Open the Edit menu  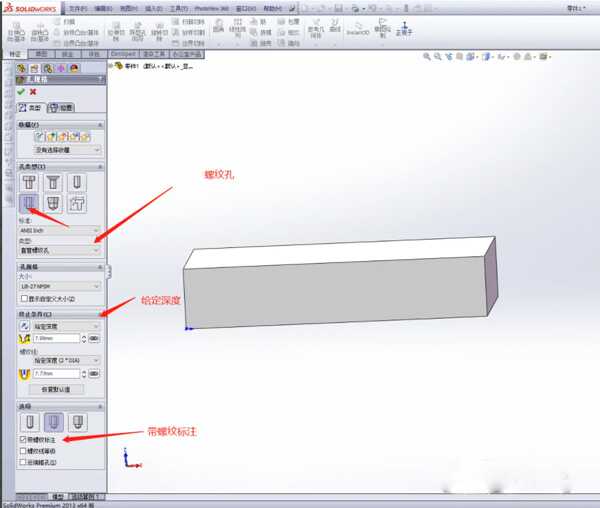103,8
